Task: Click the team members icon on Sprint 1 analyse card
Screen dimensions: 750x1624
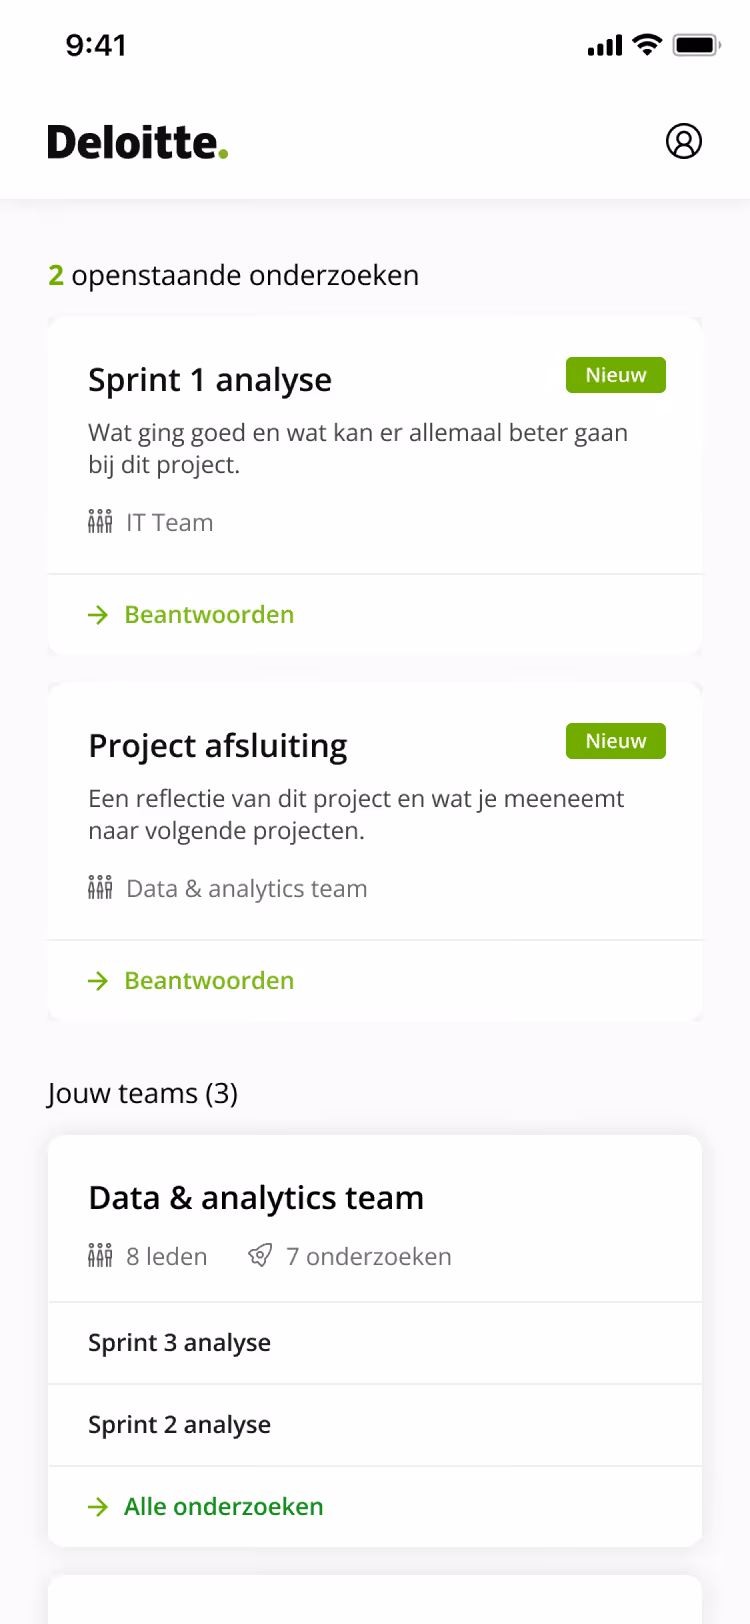Action: pos(100,521)
